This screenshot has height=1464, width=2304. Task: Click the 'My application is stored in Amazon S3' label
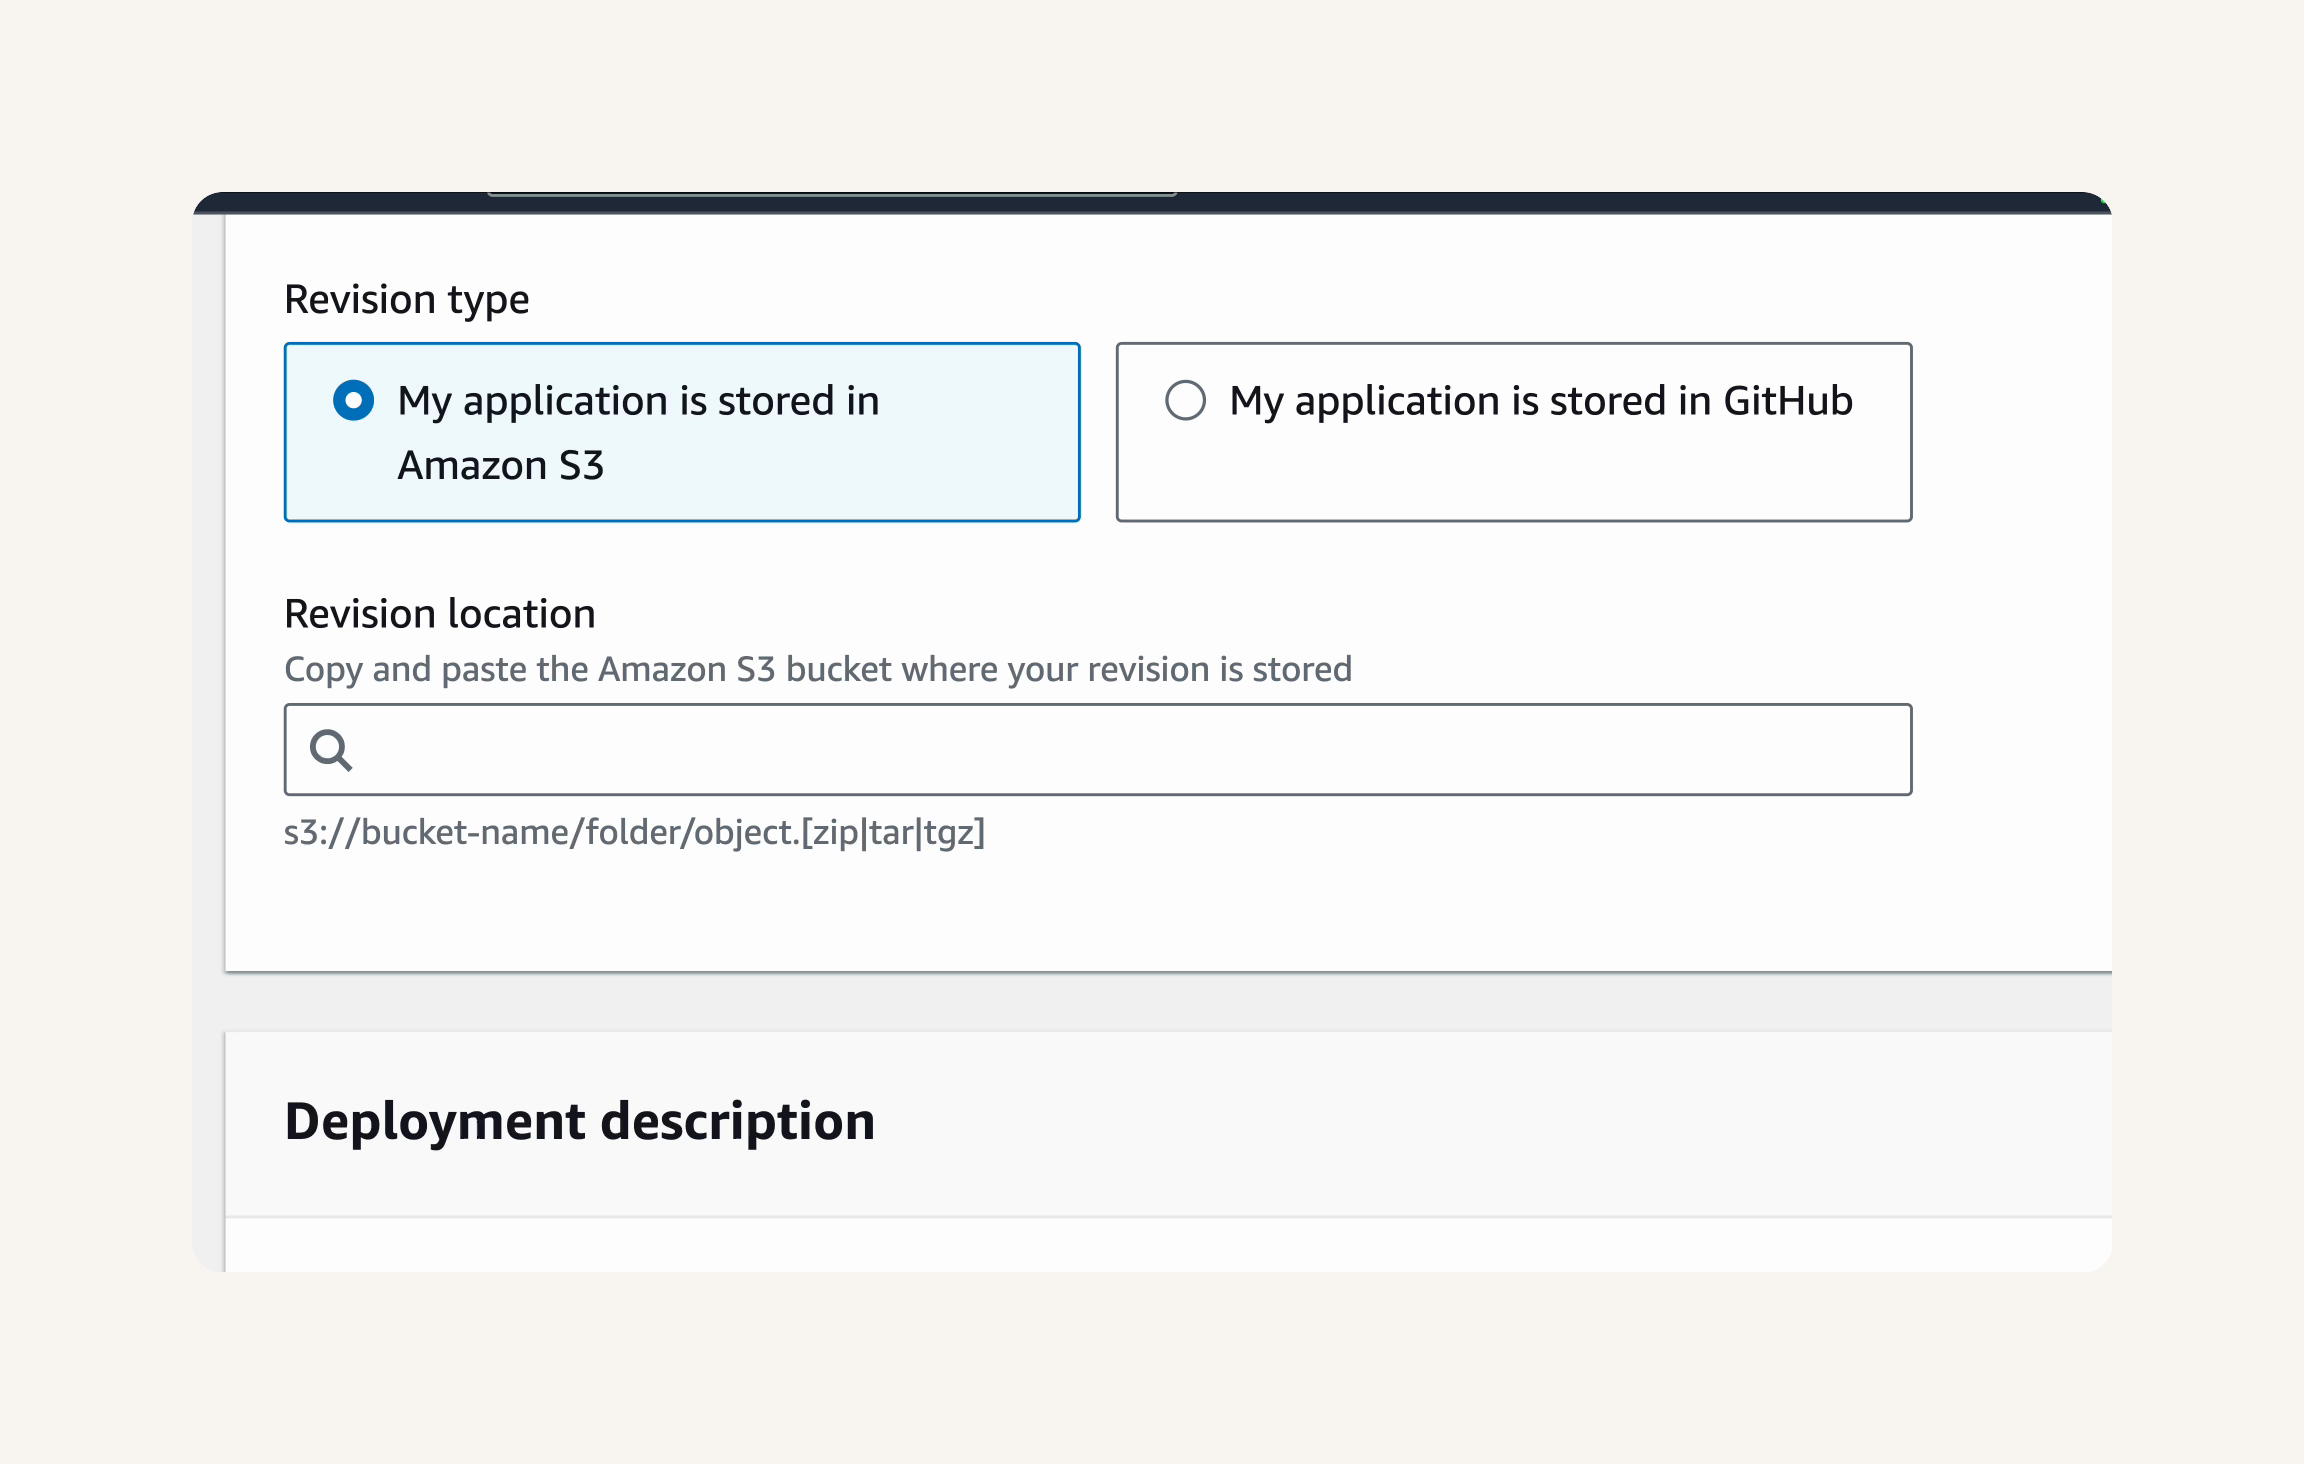click(638, 433)
